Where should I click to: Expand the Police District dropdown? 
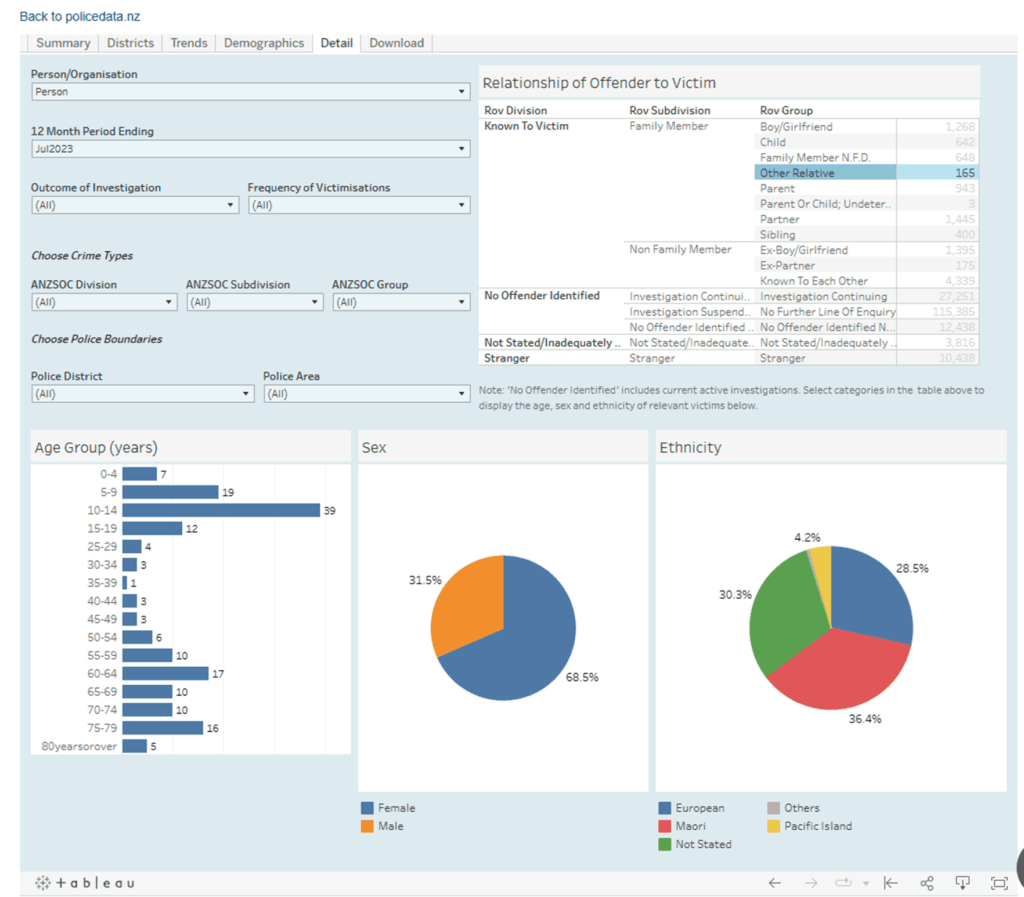click(142, 394)
